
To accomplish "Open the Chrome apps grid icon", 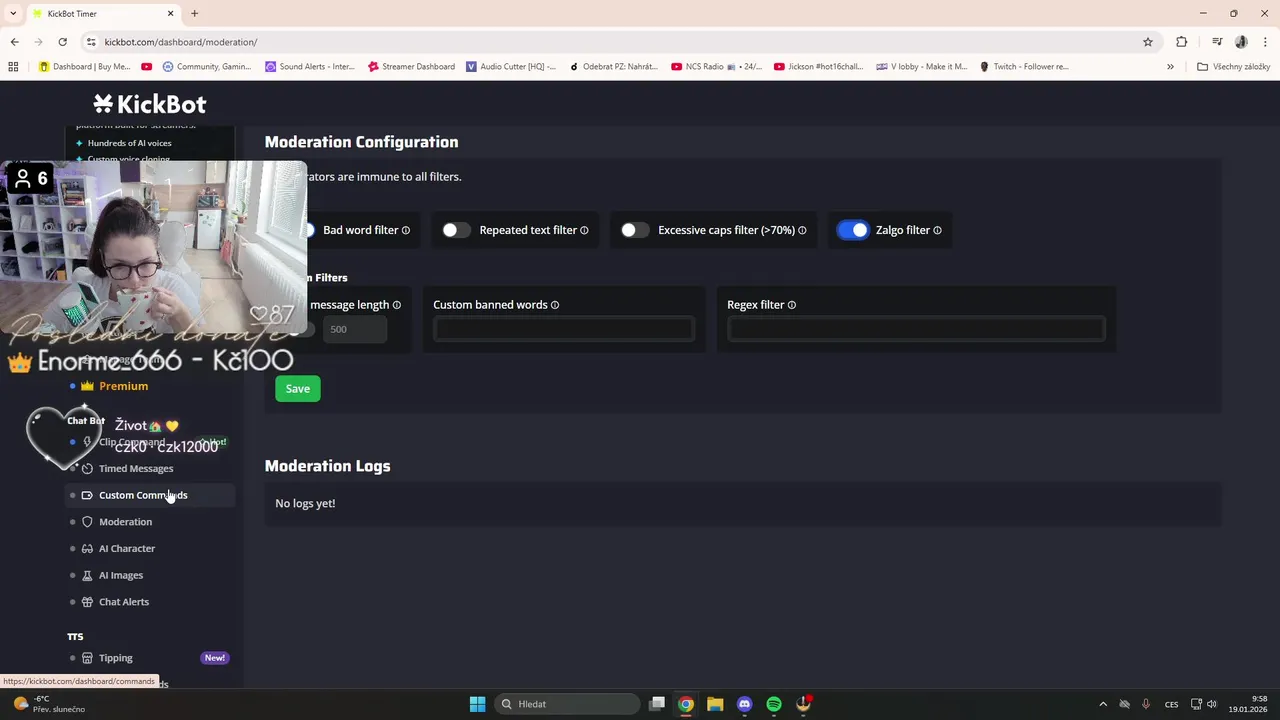I will click(13, 67).
